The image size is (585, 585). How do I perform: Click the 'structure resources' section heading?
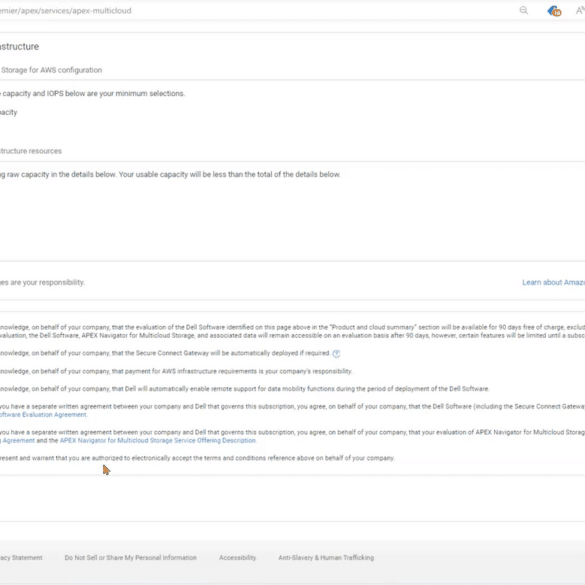[31, 151]
